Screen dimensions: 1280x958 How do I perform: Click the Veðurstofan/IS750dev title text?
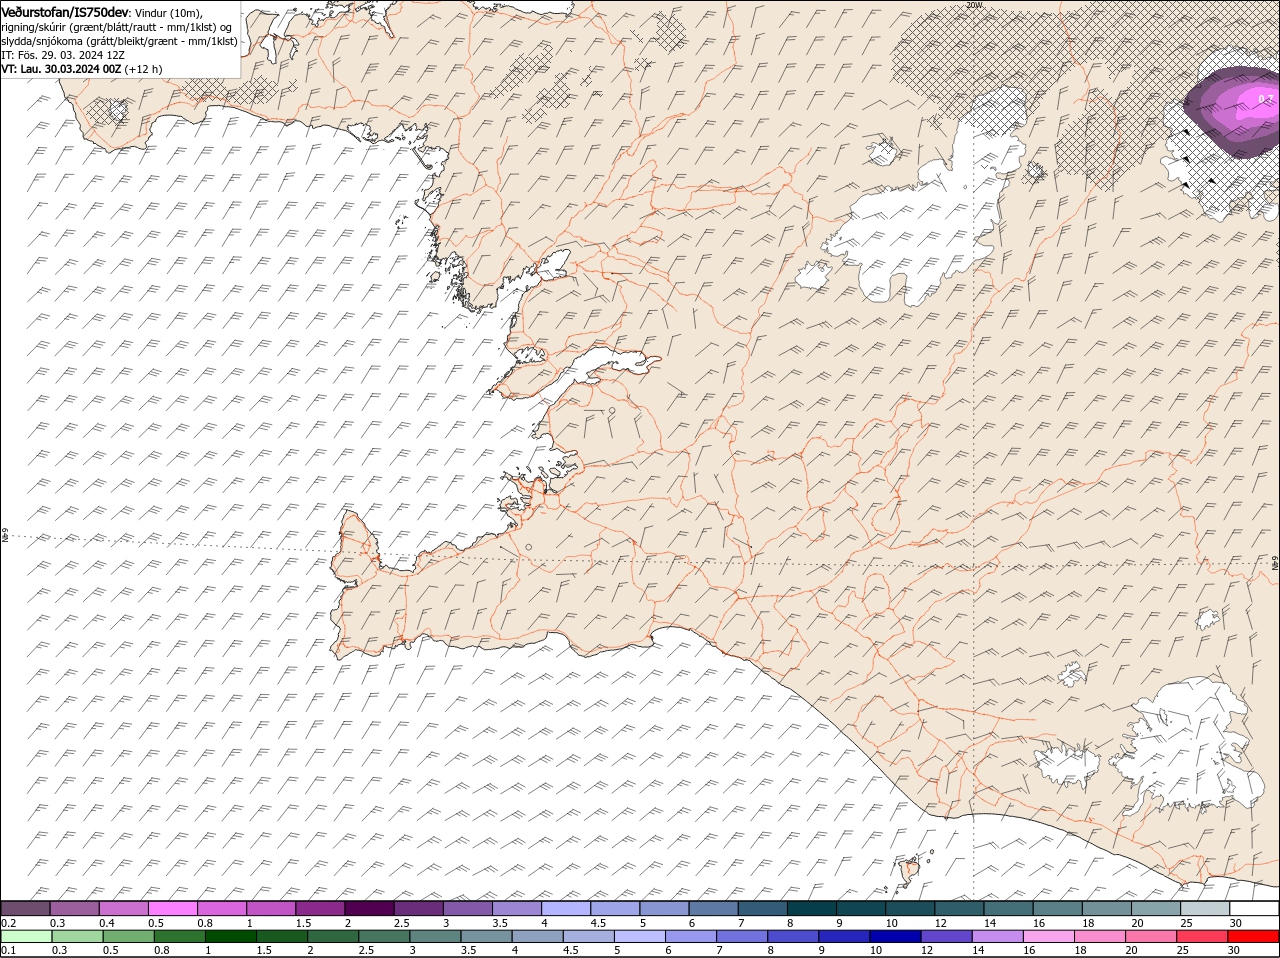click(x=65, y=11)
